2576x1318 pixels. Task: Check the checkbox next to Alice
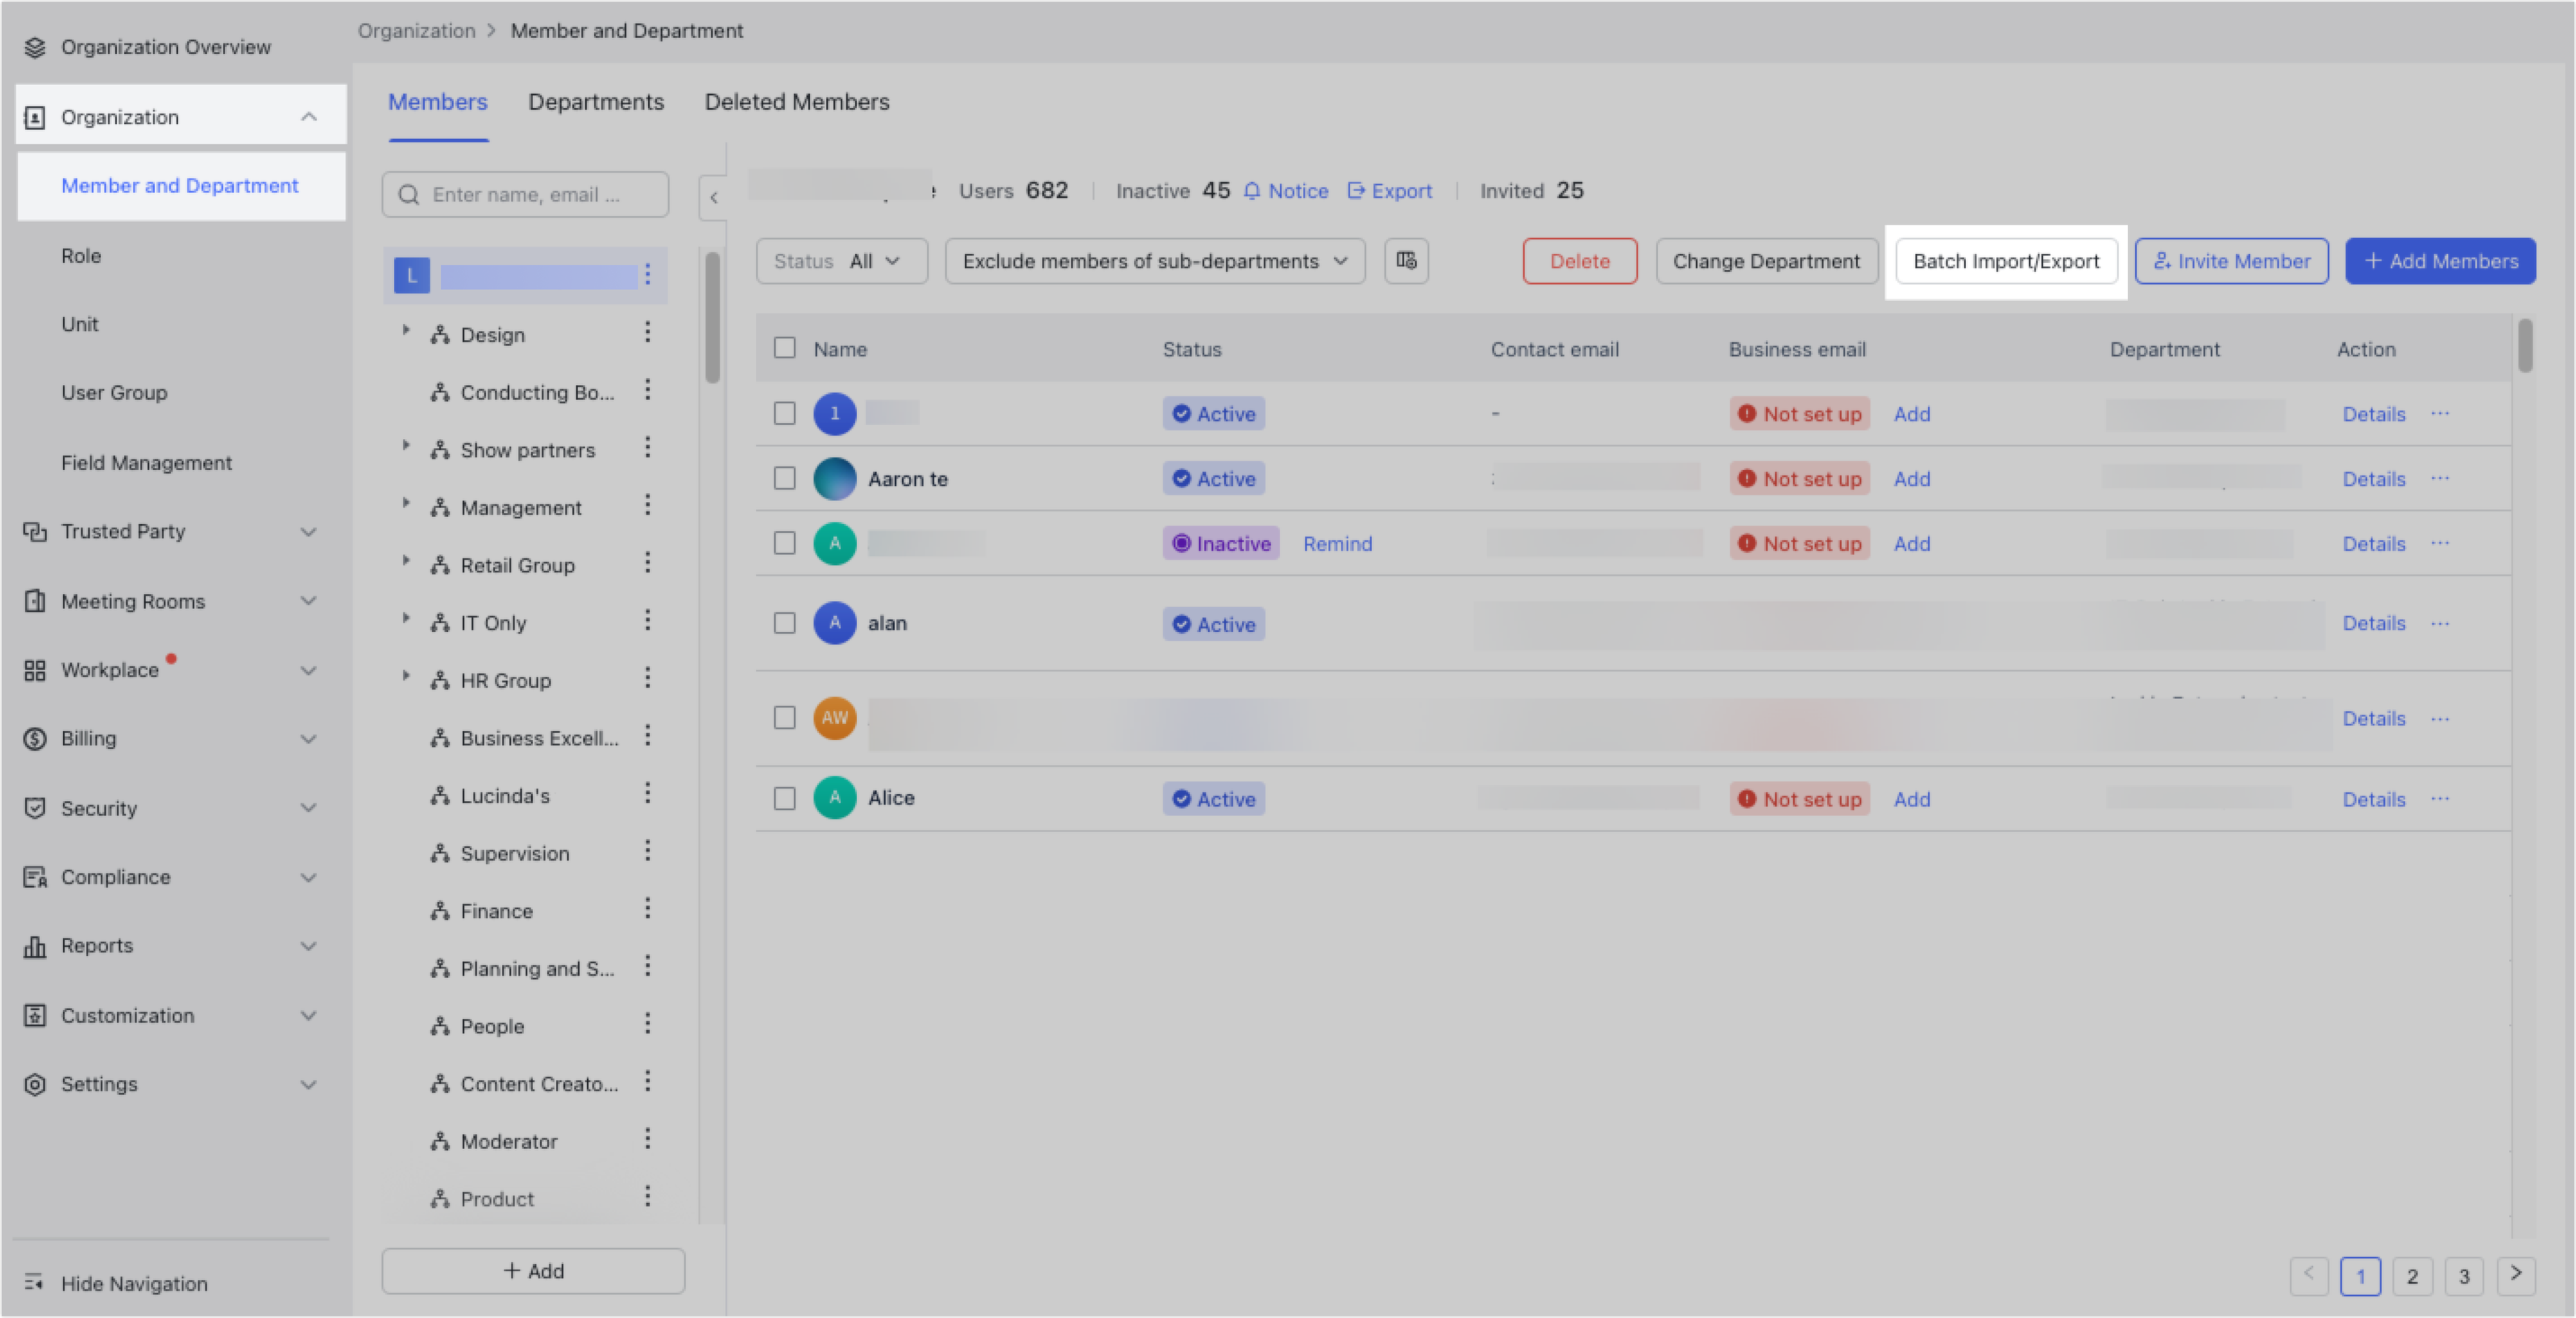[x=784, y=798]
